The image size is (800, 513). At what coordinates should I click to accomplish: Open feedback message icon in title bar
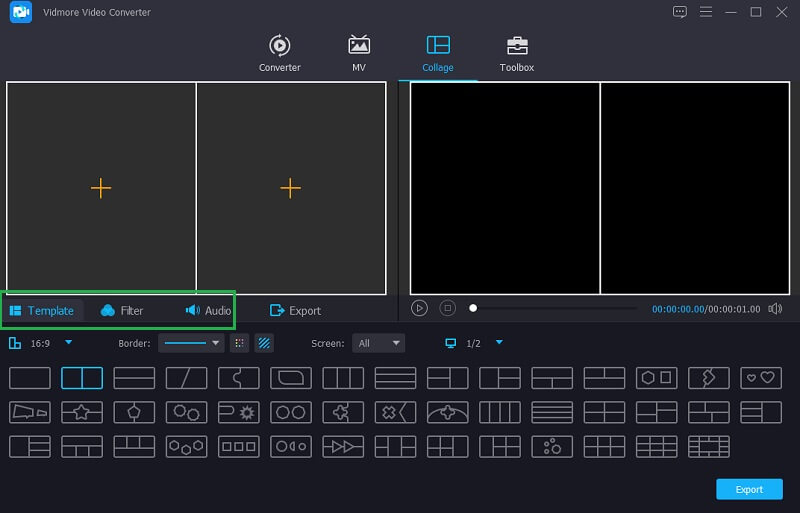(x=680, y=12)
